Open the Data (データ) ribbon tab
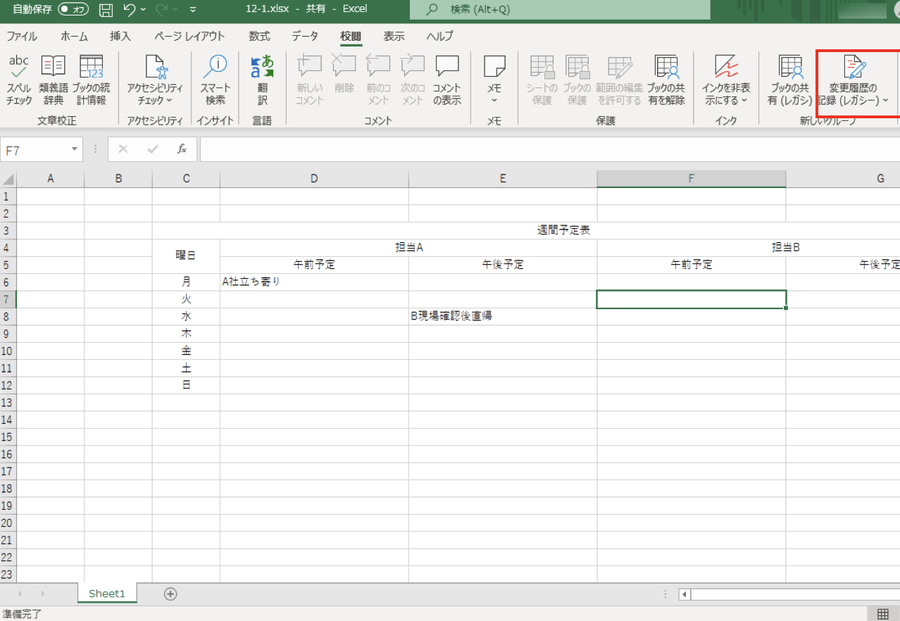The width and height of the screenshot is (900, 621). [x=305, y=36]
